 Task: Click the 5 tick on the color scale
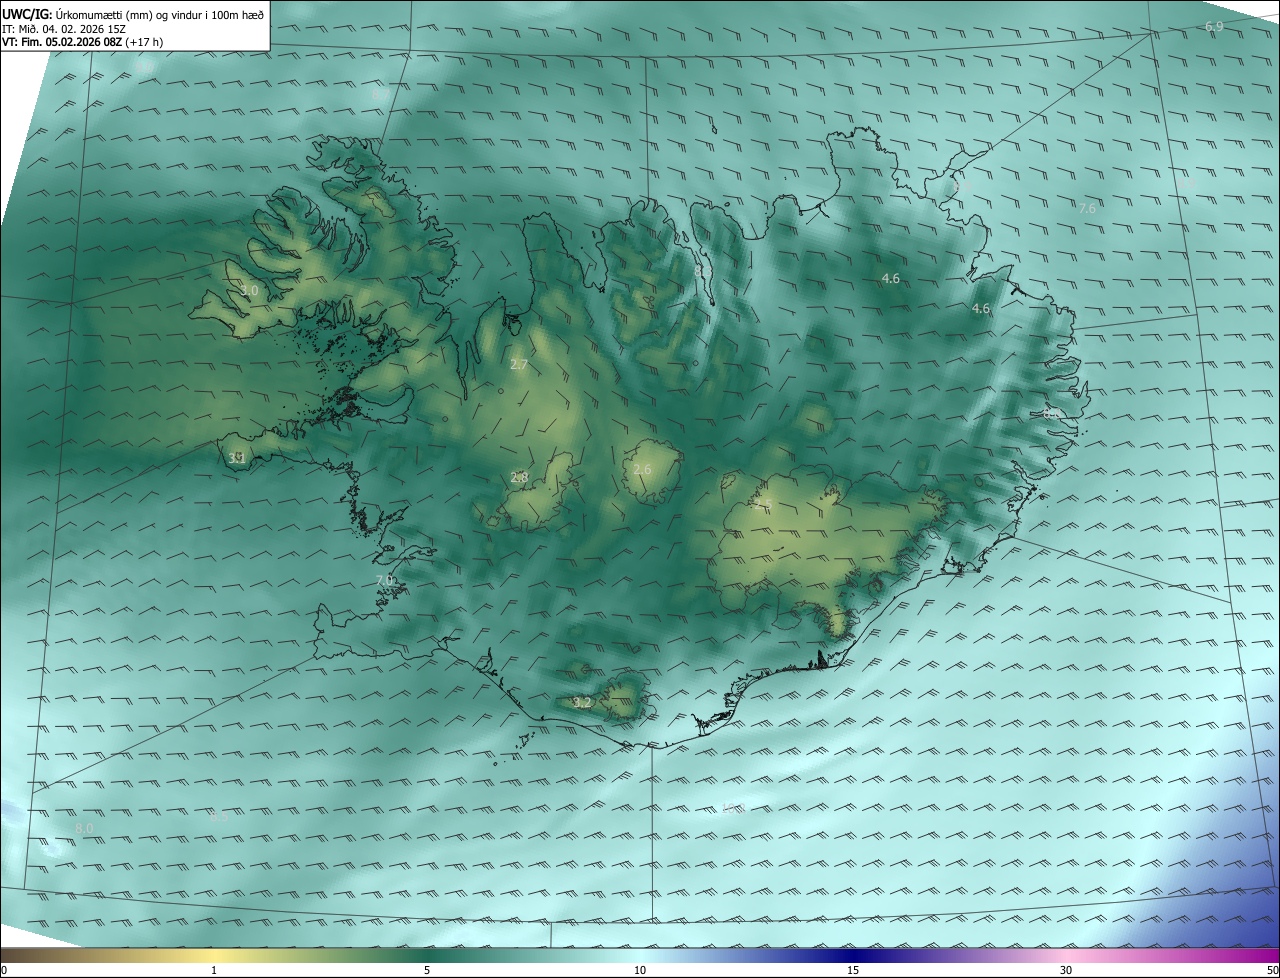[x=427, y=970]
